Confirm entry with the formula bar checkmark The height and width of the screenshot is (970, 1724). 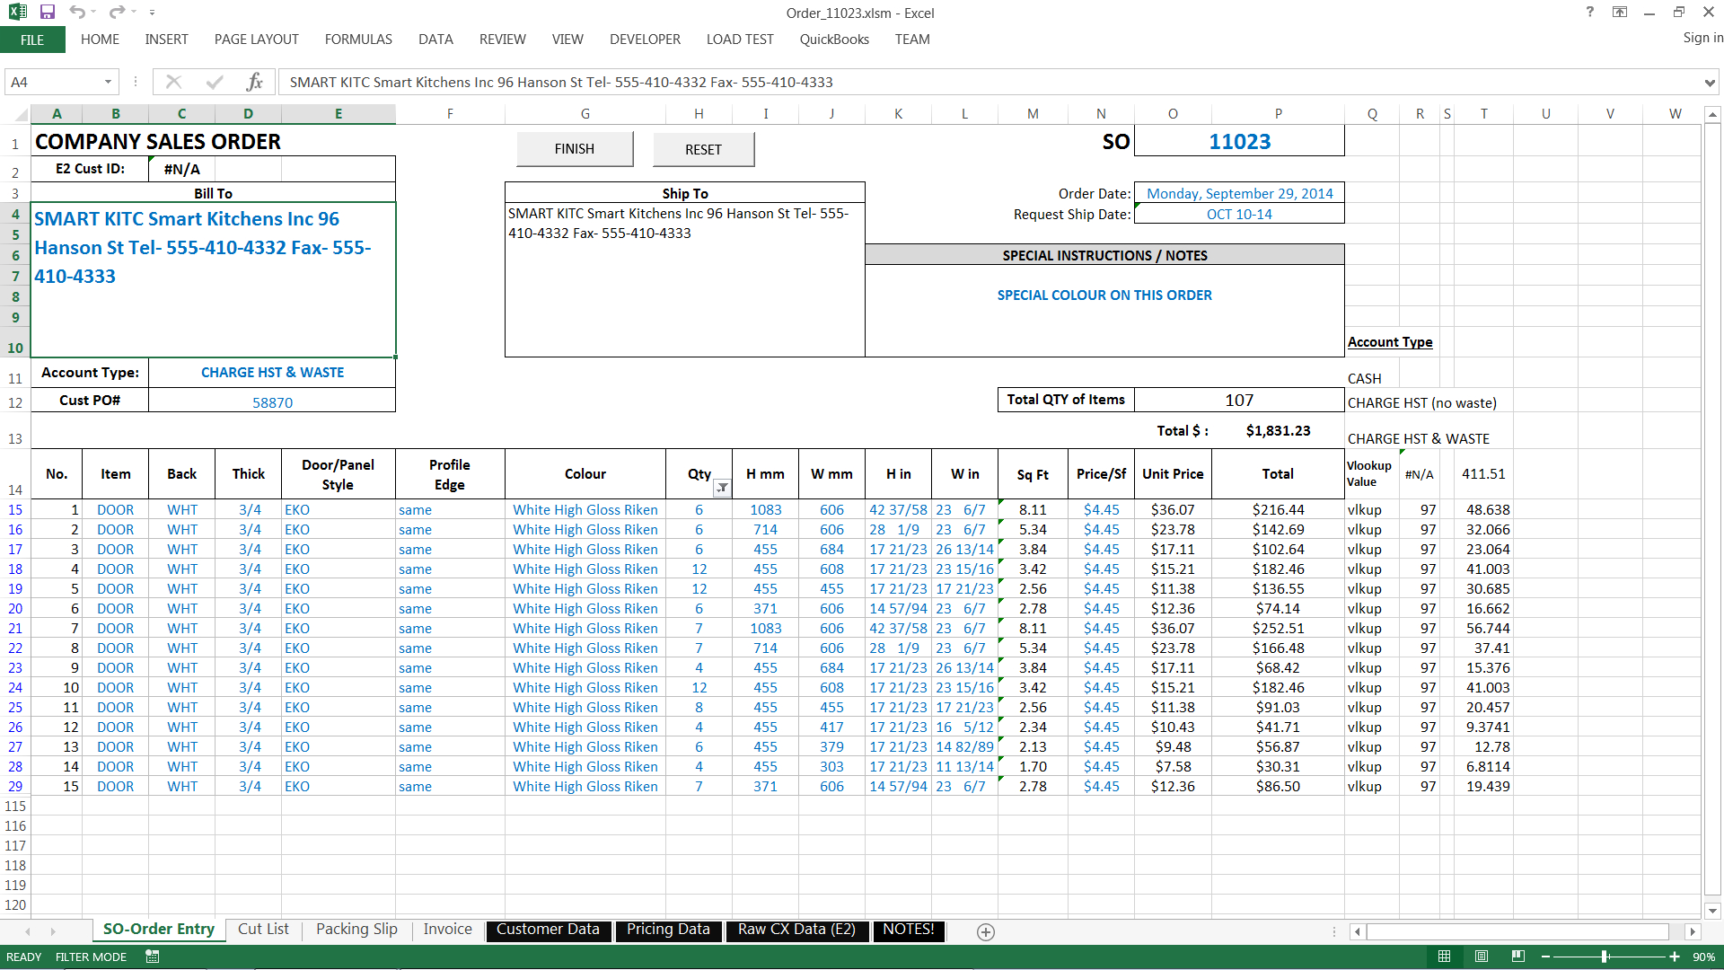[x=213, y=82]
